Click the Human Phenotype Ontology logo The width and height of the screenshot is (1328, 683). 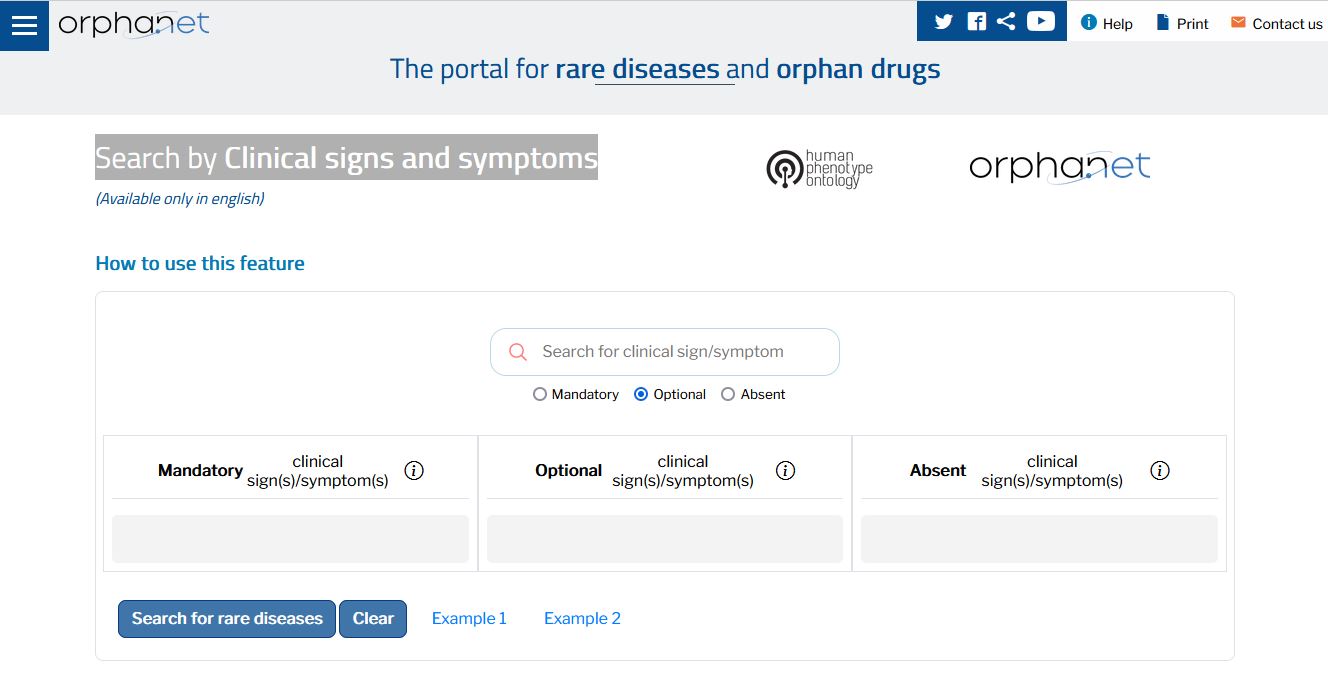pyautogui.click(x=819, y=168)
